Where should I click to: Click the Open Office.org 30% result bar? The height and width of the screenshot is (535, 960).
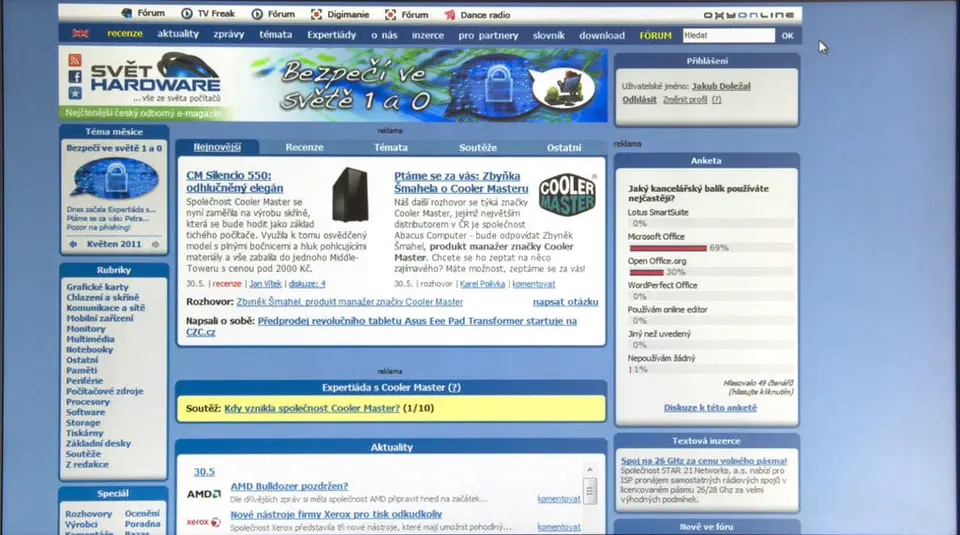(647, 272)
